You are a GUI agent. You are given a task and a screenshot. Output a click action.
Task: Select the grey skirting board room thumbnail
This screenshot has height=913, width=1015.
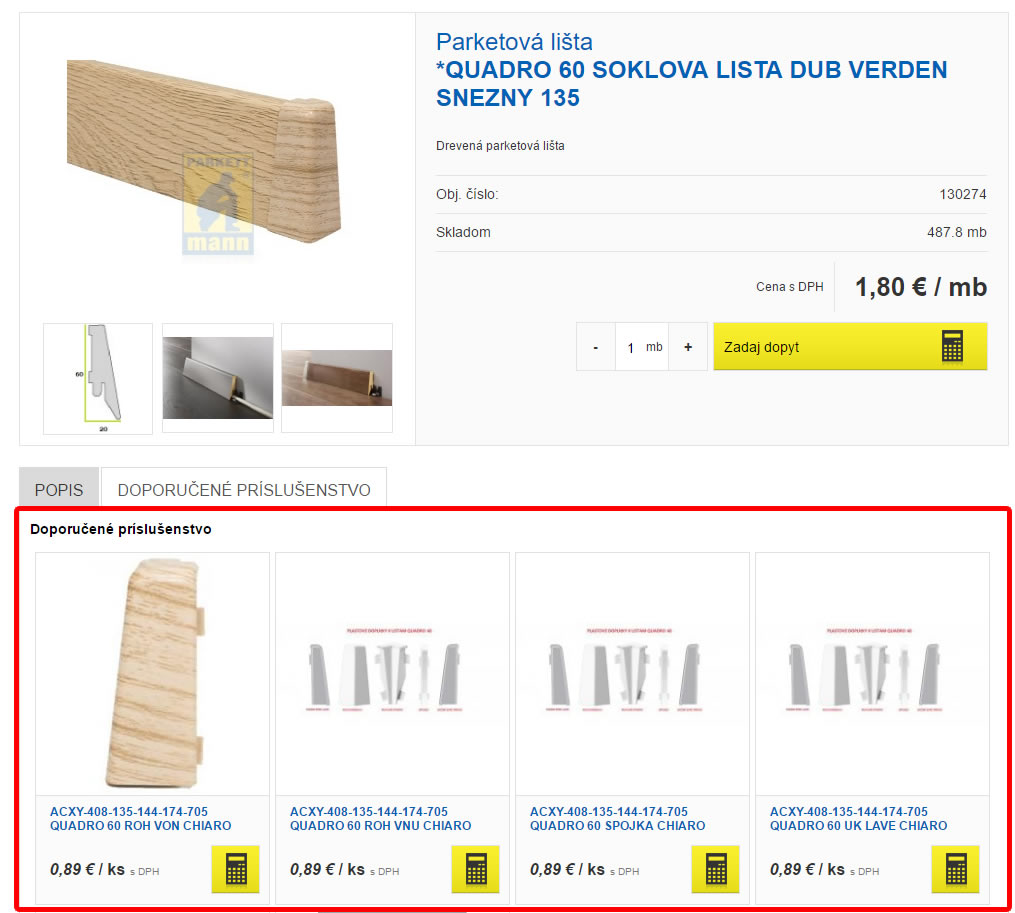coord(218,378)
